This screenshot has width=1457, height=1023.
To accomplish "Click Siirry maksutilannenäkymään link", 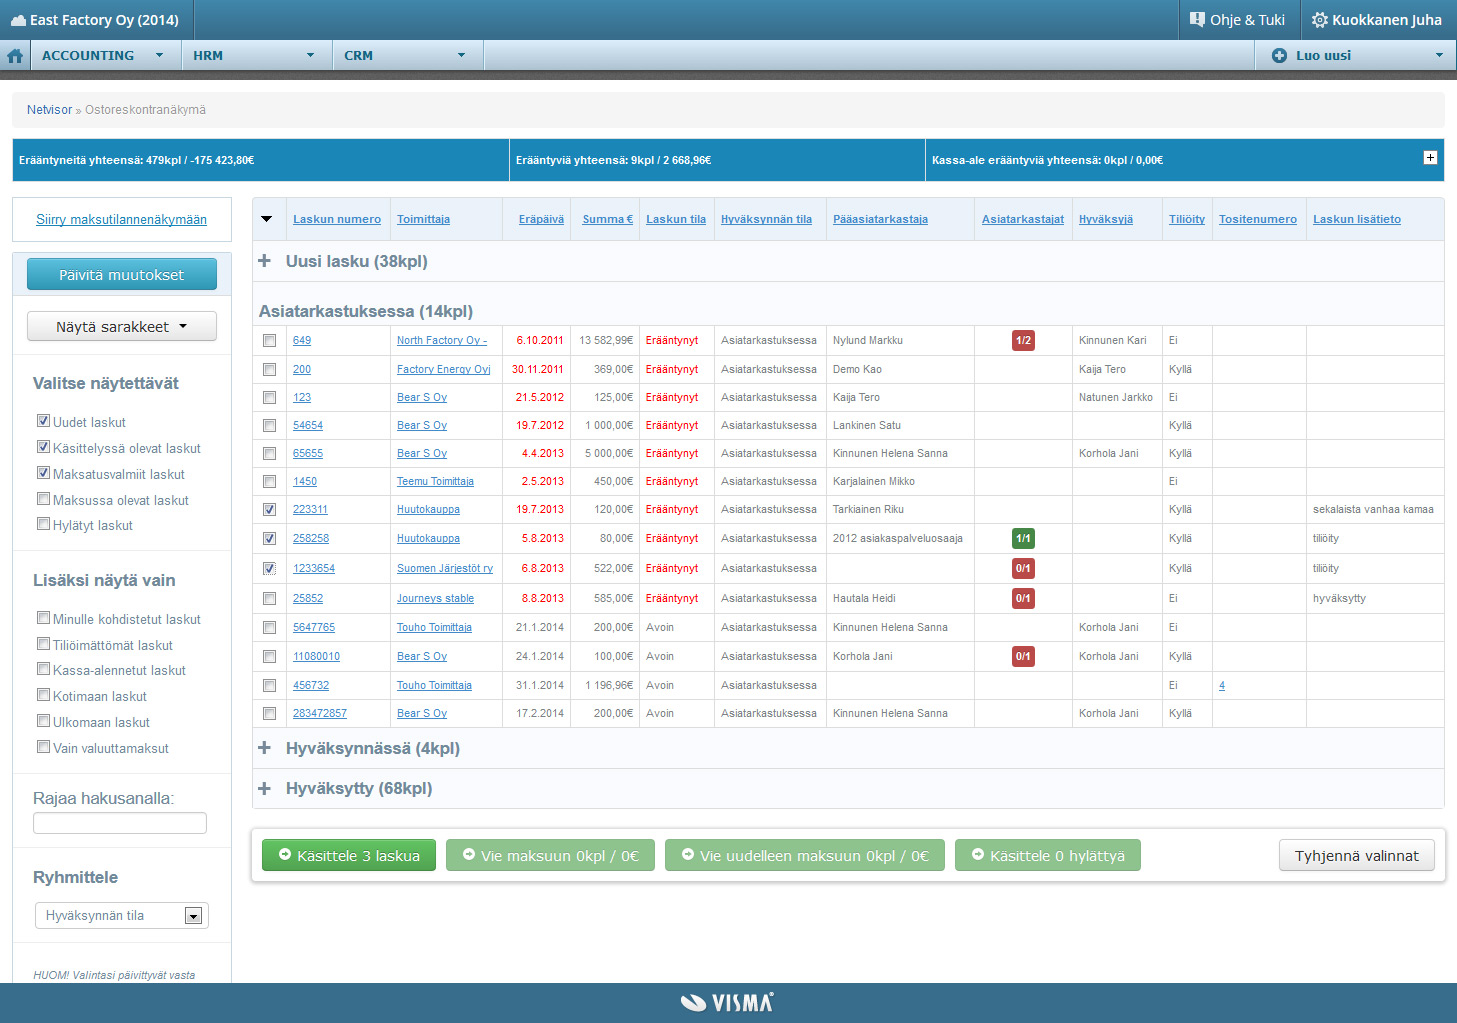I will pos(122,220).
